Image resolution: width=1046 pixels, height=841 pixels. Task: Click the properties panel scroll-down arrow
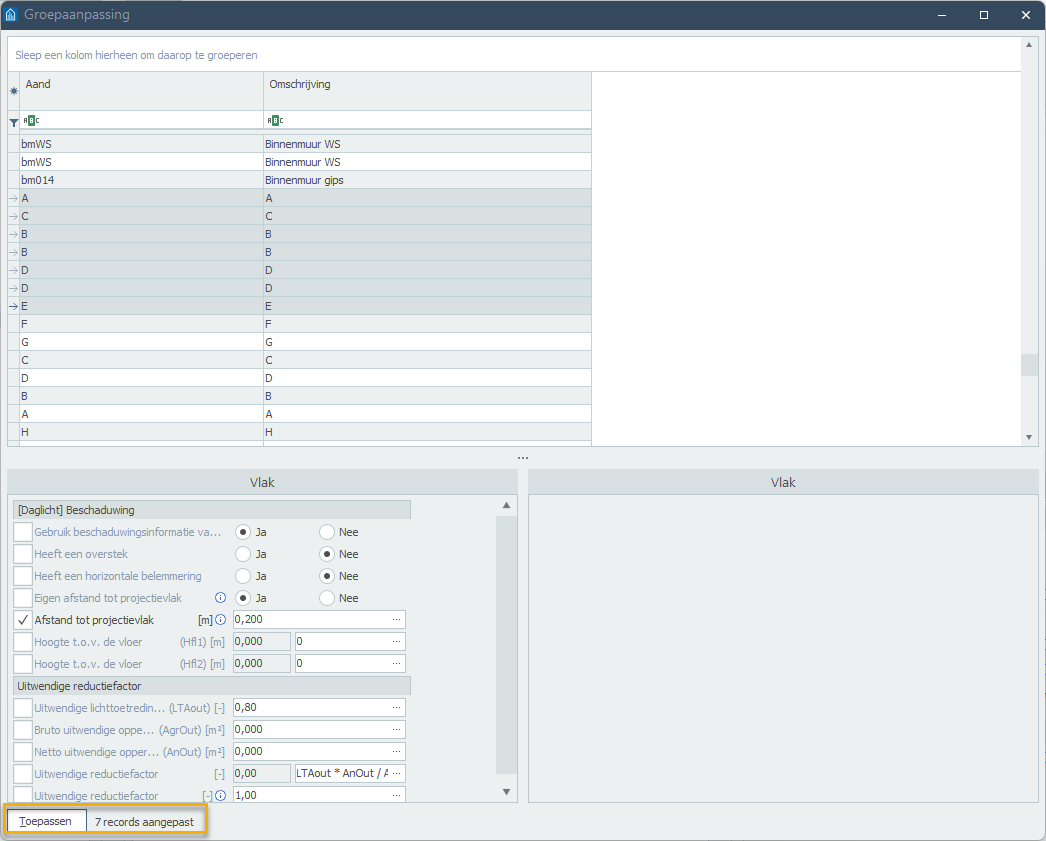pyautogui.click(x=506, y=792)
